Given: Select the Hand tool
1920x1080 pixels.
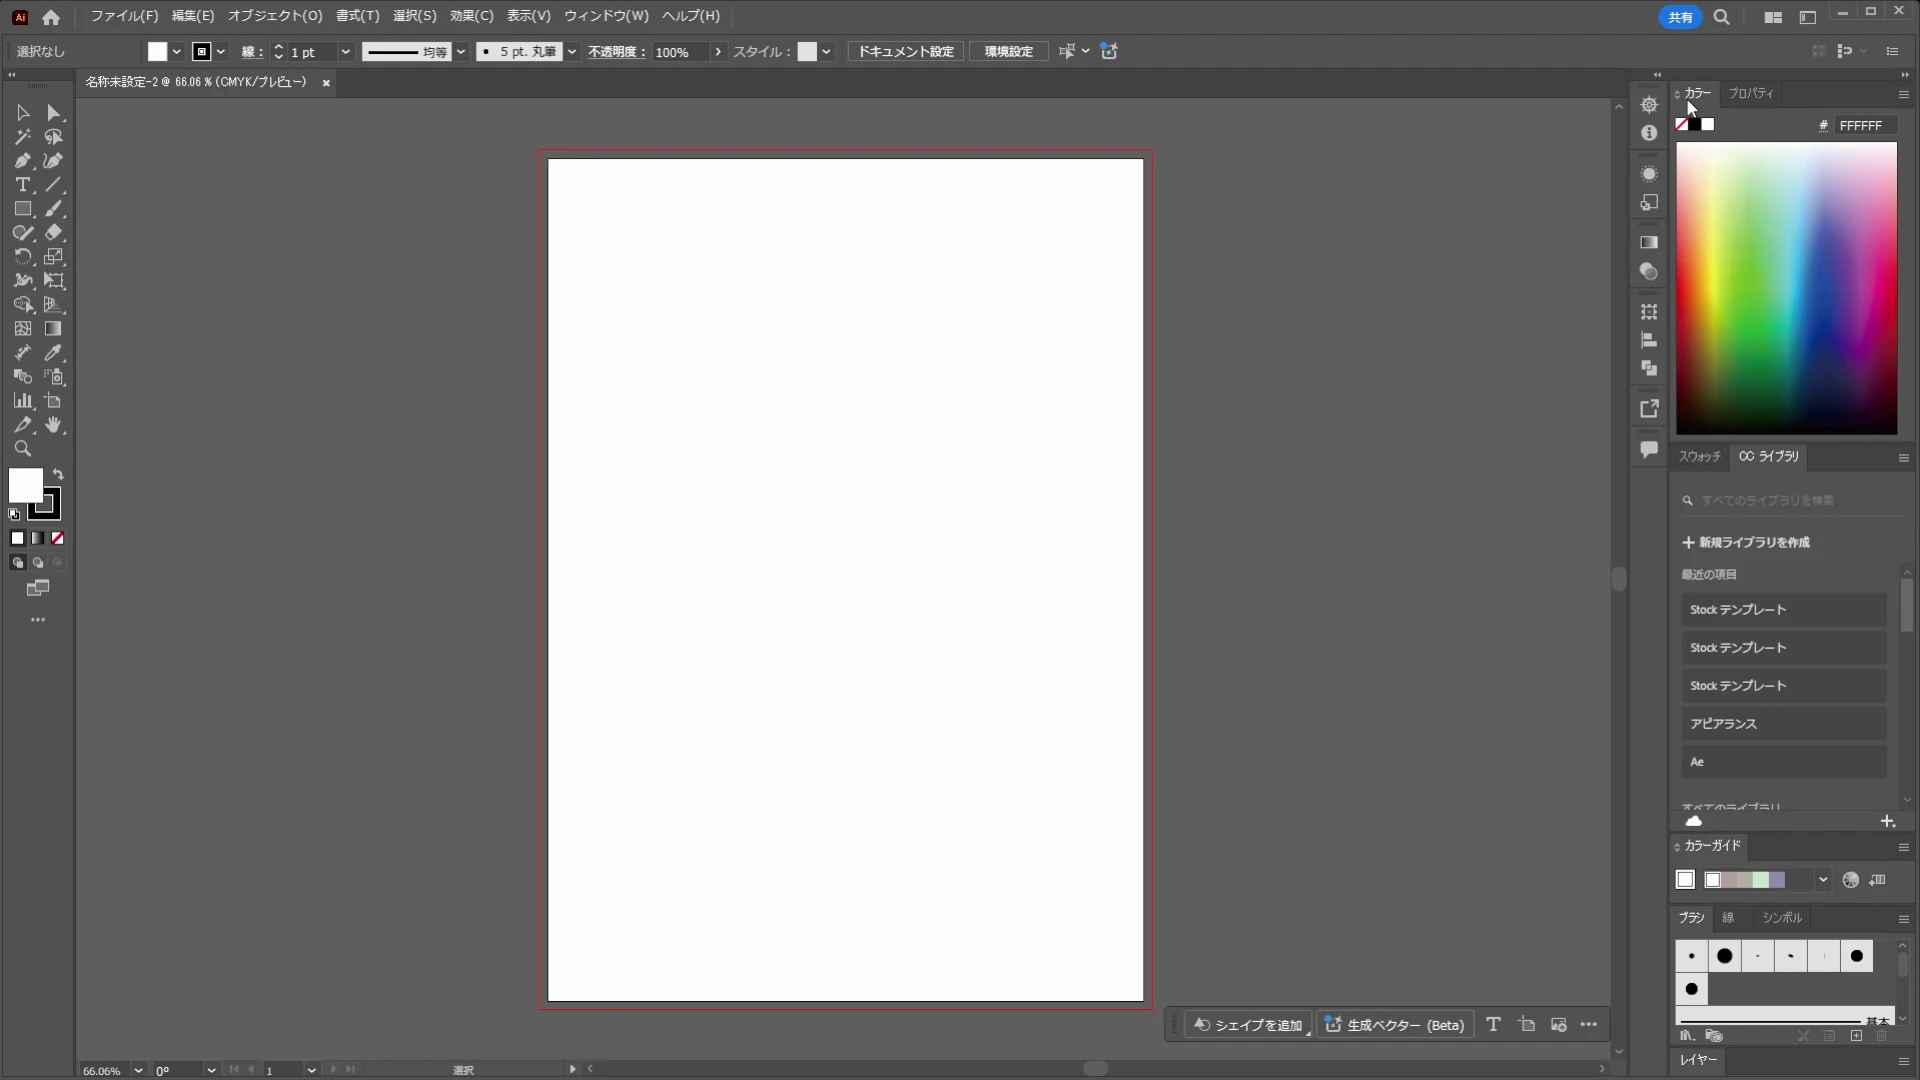Looking at the screenshot, I should coord(54,425).
